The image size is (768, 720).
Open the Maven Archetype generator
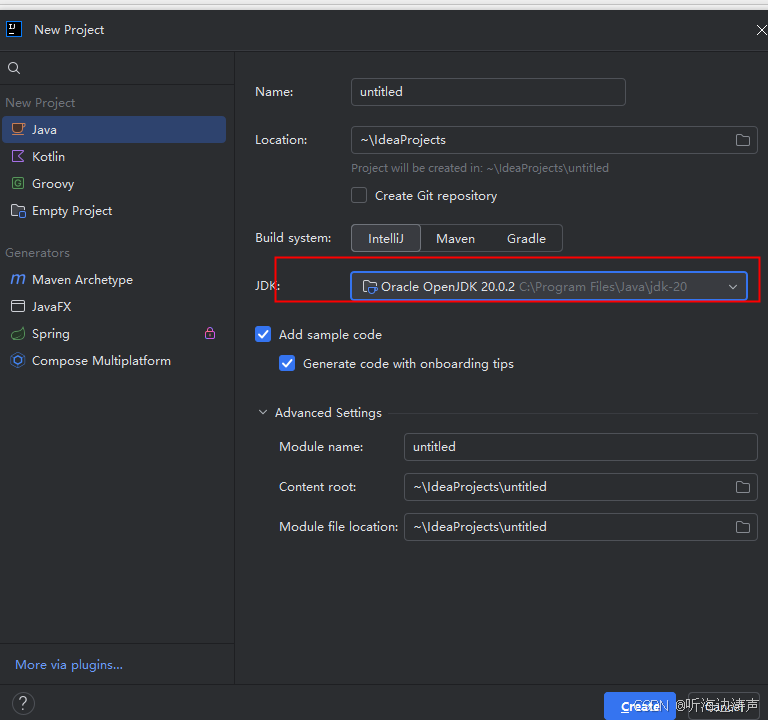114,280
